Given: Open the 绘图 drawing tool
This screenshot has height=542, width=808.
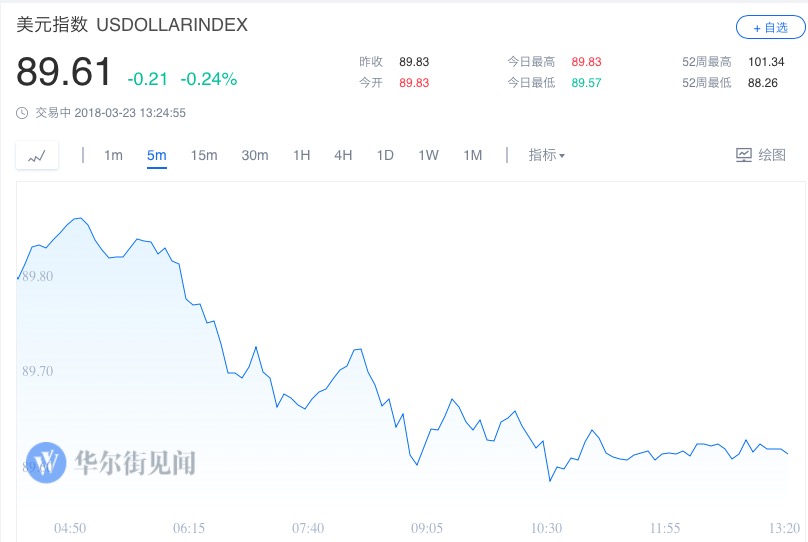Looking at the screenshot, I should pos(761,155).
